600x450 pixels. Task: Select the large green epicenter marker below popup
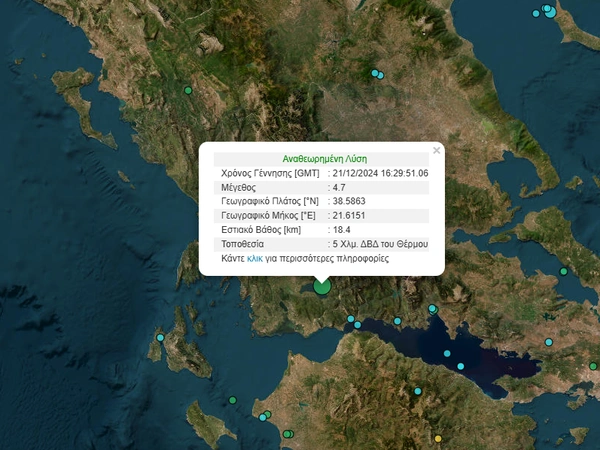[322, 286]
